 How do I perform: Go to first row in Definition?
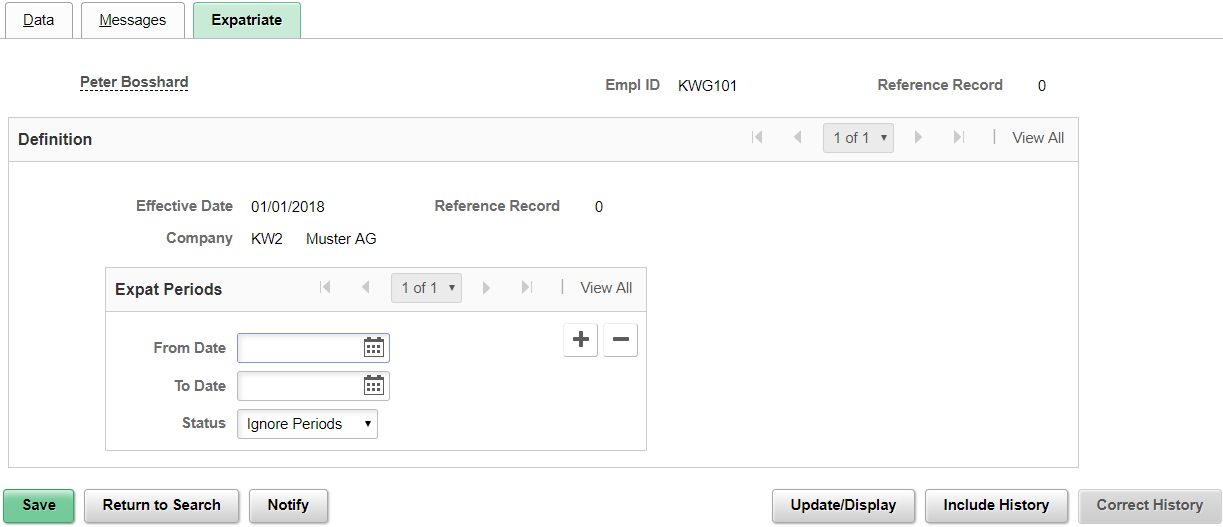(x=757, y=138)
